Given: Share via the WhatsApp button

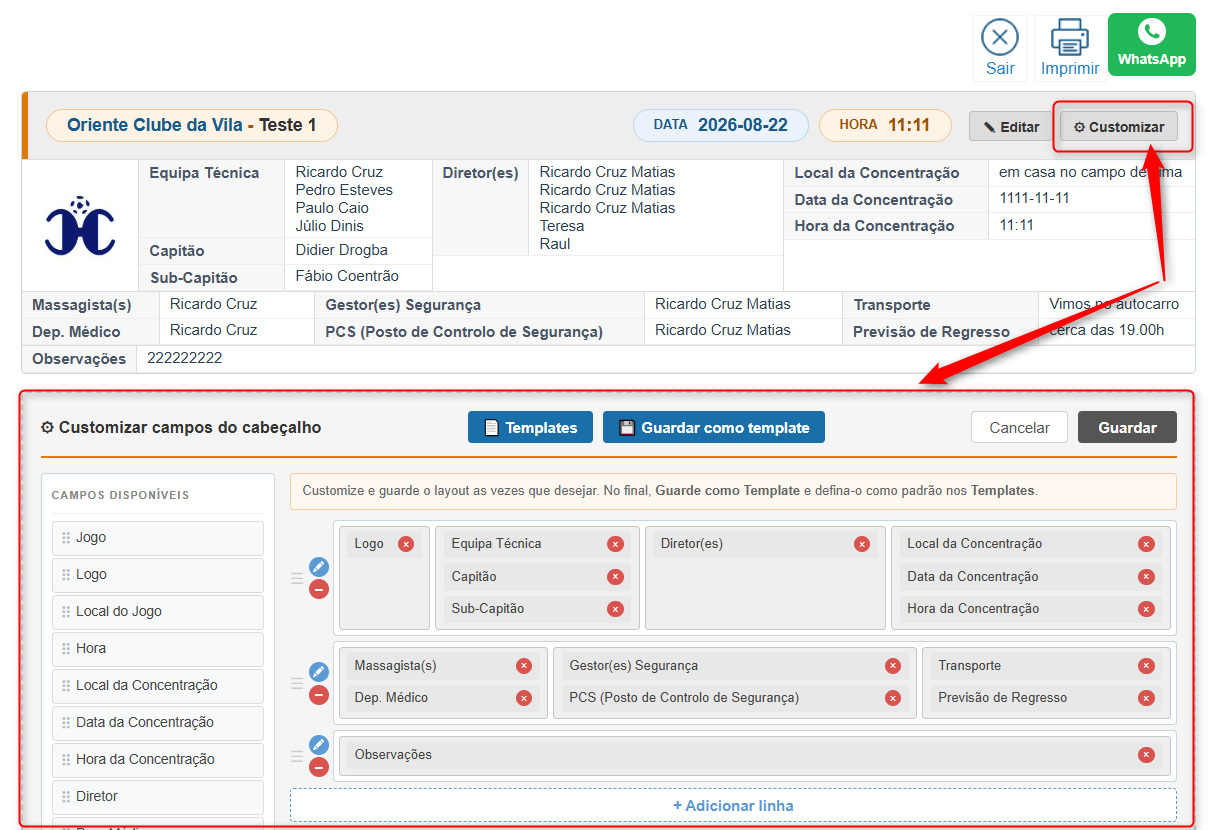Looking at the screenshot, I should coord(1151,44).
